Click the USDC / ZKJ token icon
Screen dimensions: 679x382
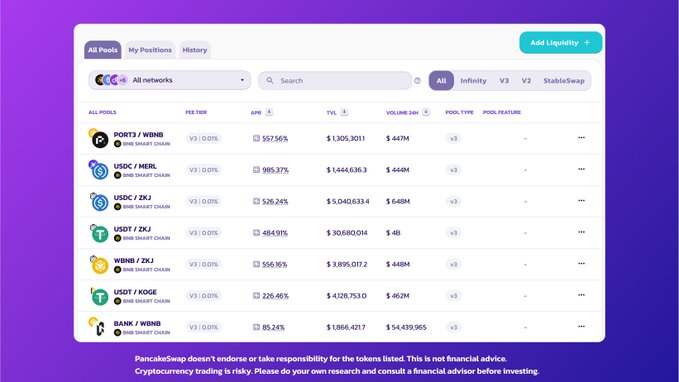click(x=99, y=202)
